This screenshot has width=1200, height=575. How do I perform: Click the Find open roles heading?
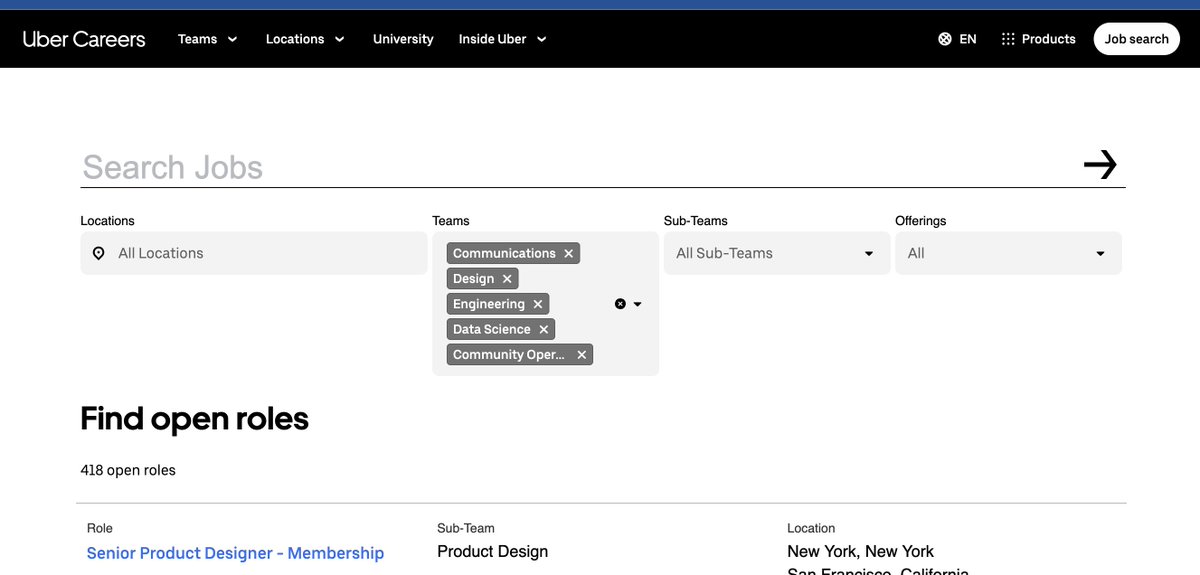pos(194,418)
